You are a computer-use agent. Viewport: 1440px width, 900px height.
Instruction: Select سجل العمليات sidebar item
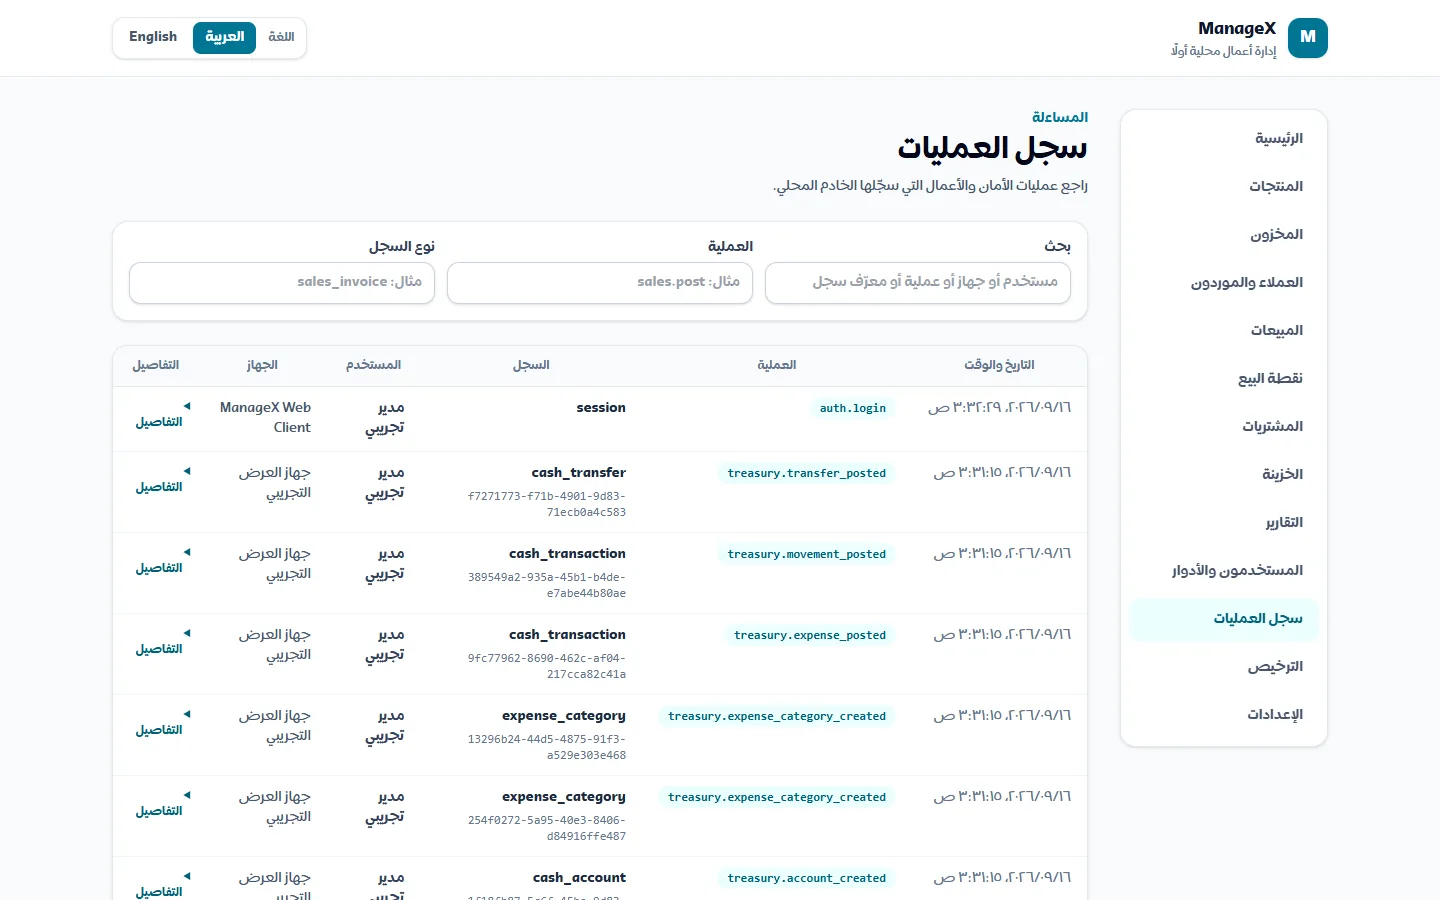click(1224, 618)
